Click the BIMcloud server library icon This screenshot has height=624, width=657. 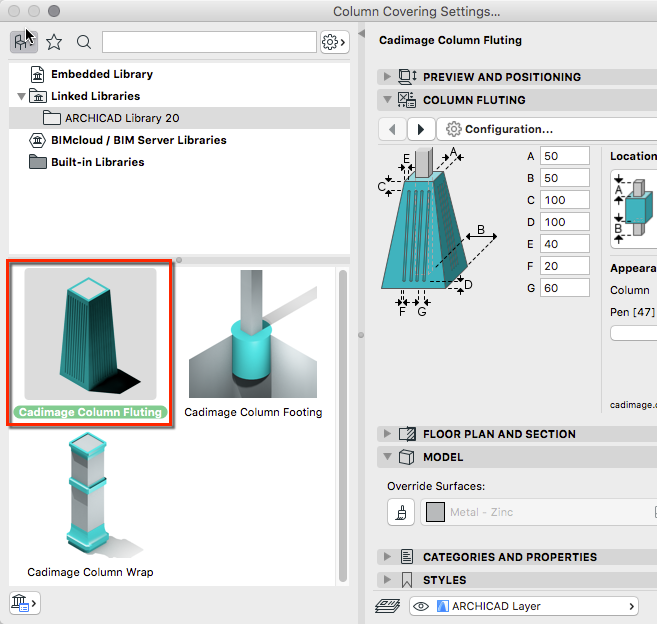(x=37, y=140)
